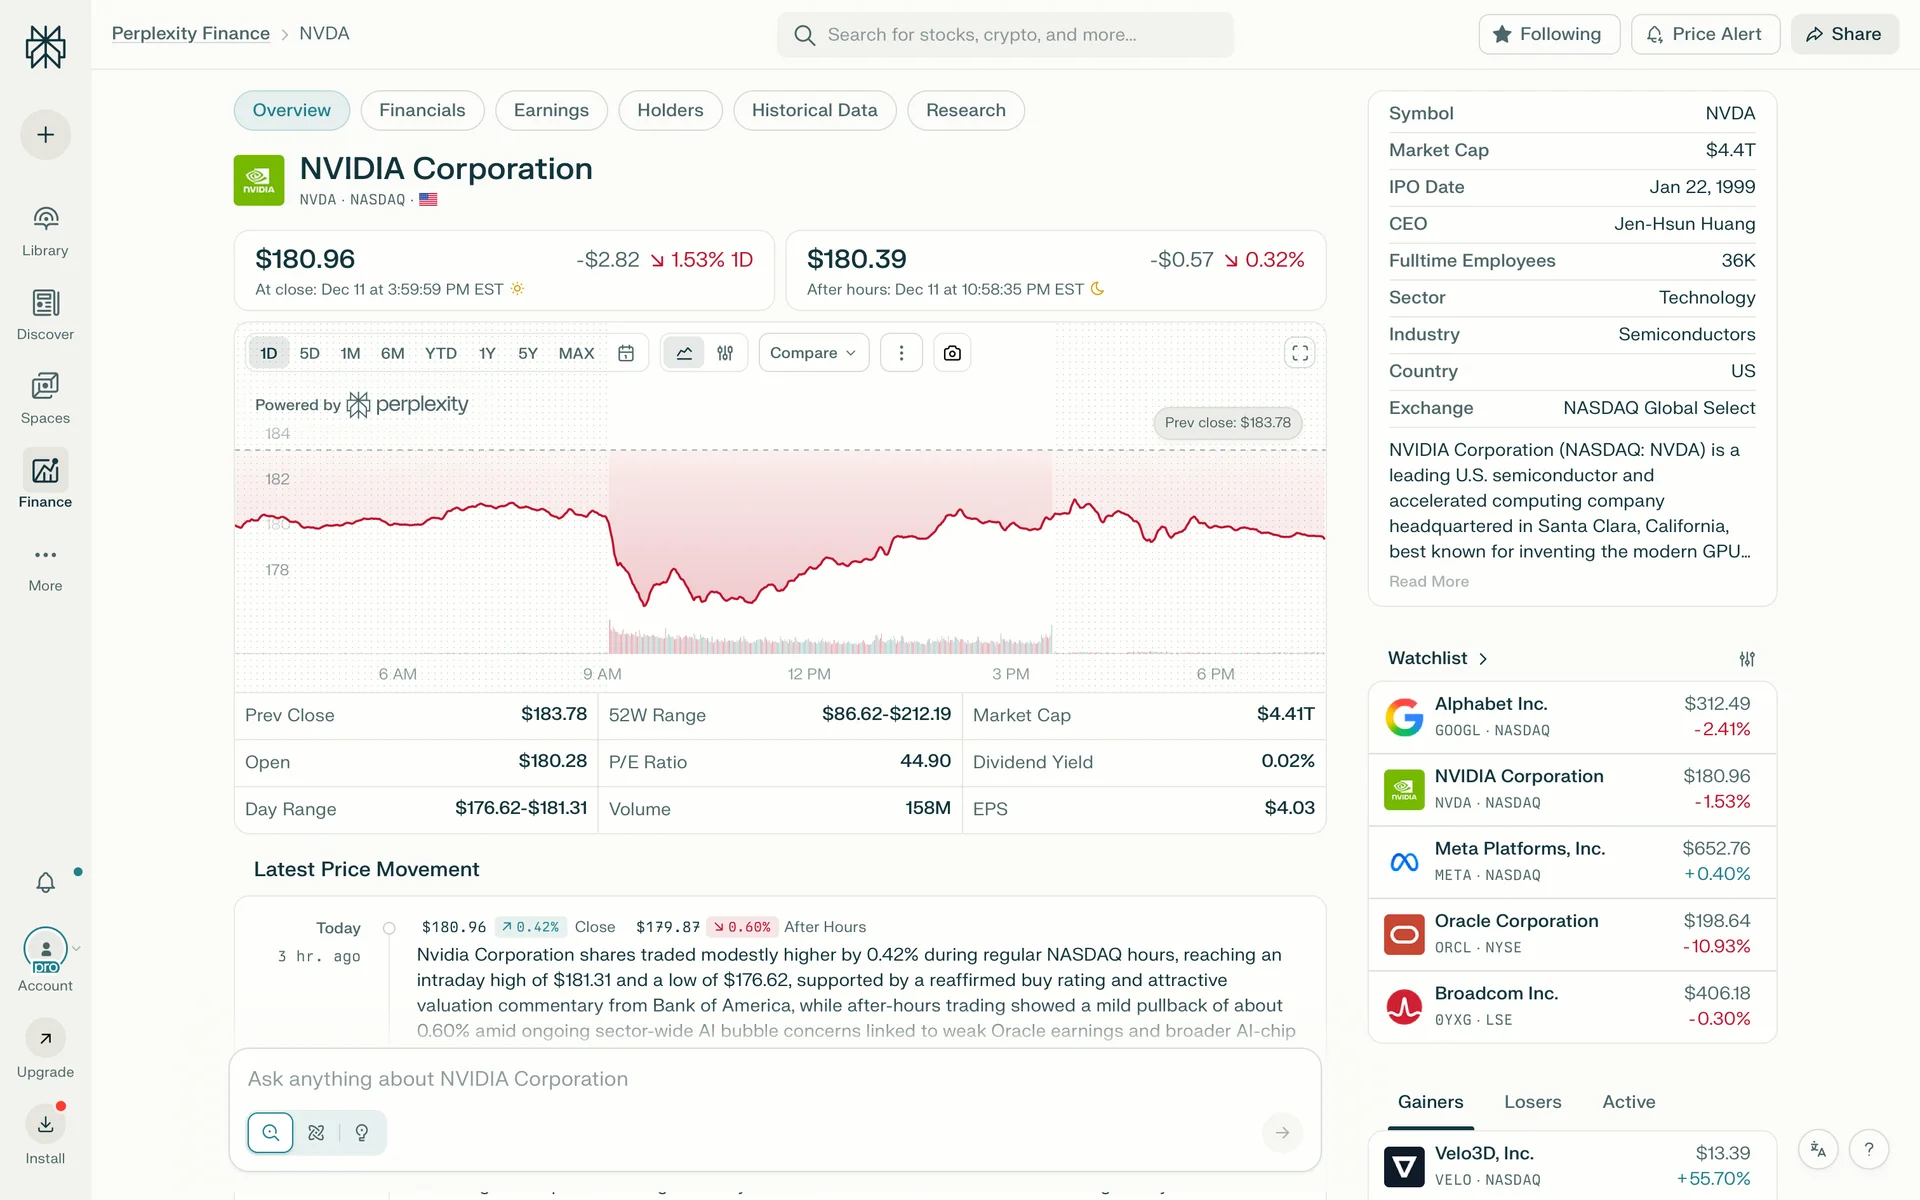Open Spaces in the sidebar
Image resolution: width=1920 pixels, height=1200 pixels.
[45, 397]
